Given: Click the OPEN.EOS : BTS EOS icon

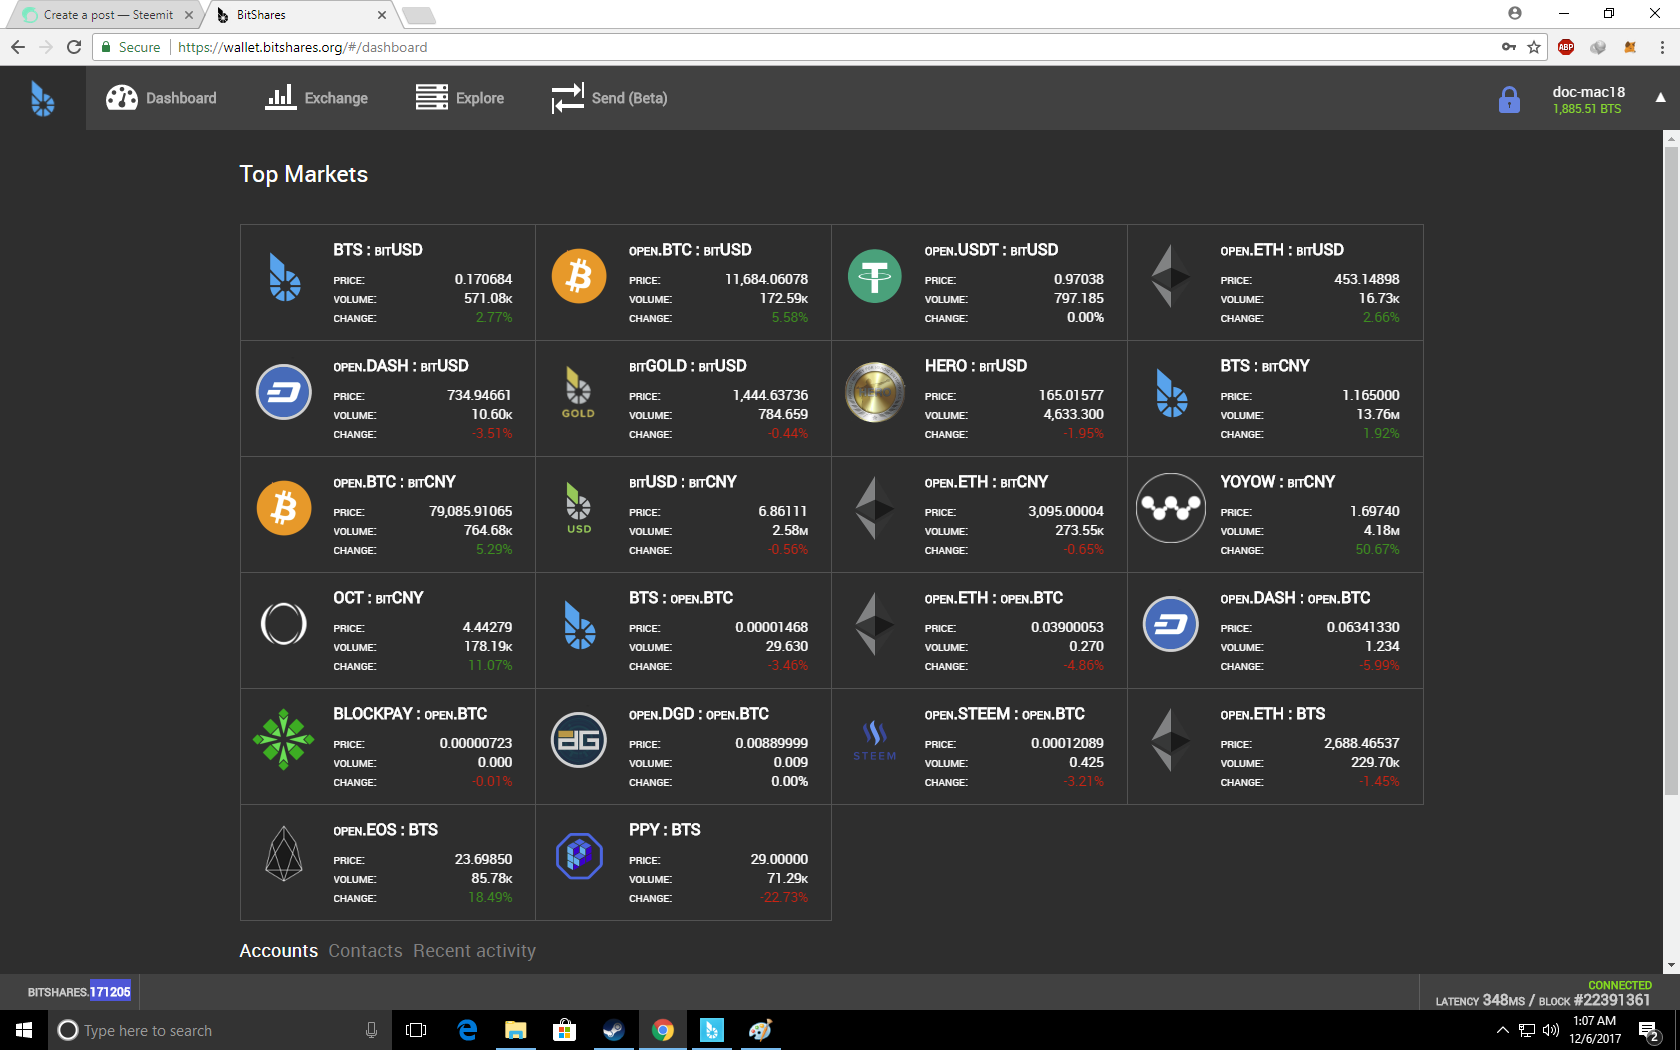Looking at the screenshot, I should coord(284,854).
